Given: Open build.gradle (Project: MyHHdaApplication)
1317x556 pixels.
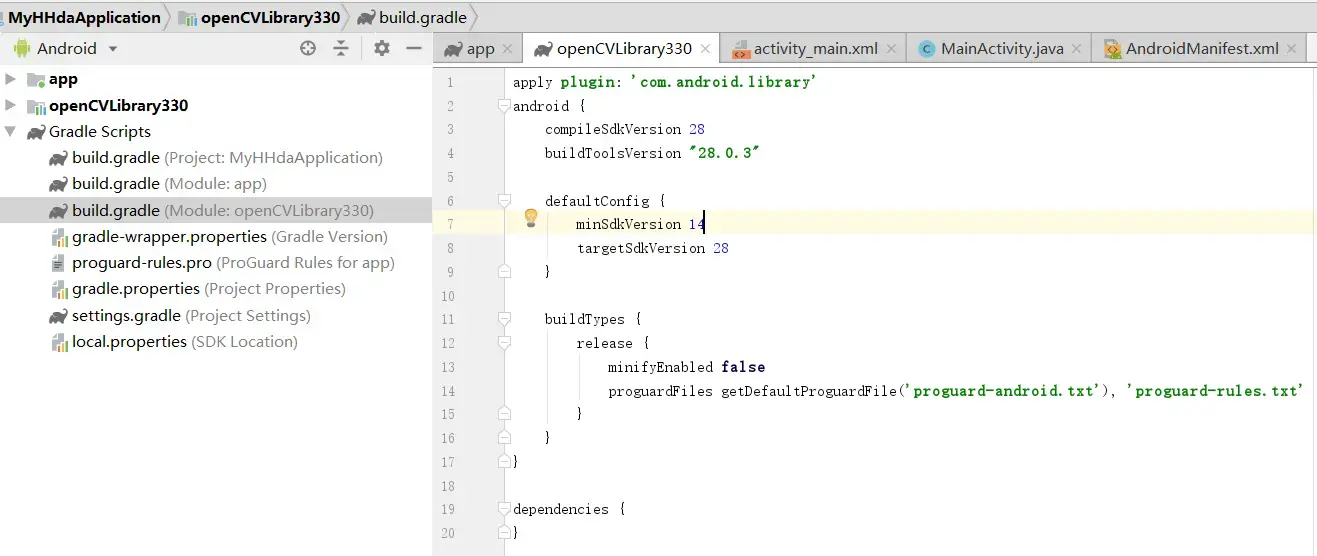Looking at the screenshot, I should [227, 157].
